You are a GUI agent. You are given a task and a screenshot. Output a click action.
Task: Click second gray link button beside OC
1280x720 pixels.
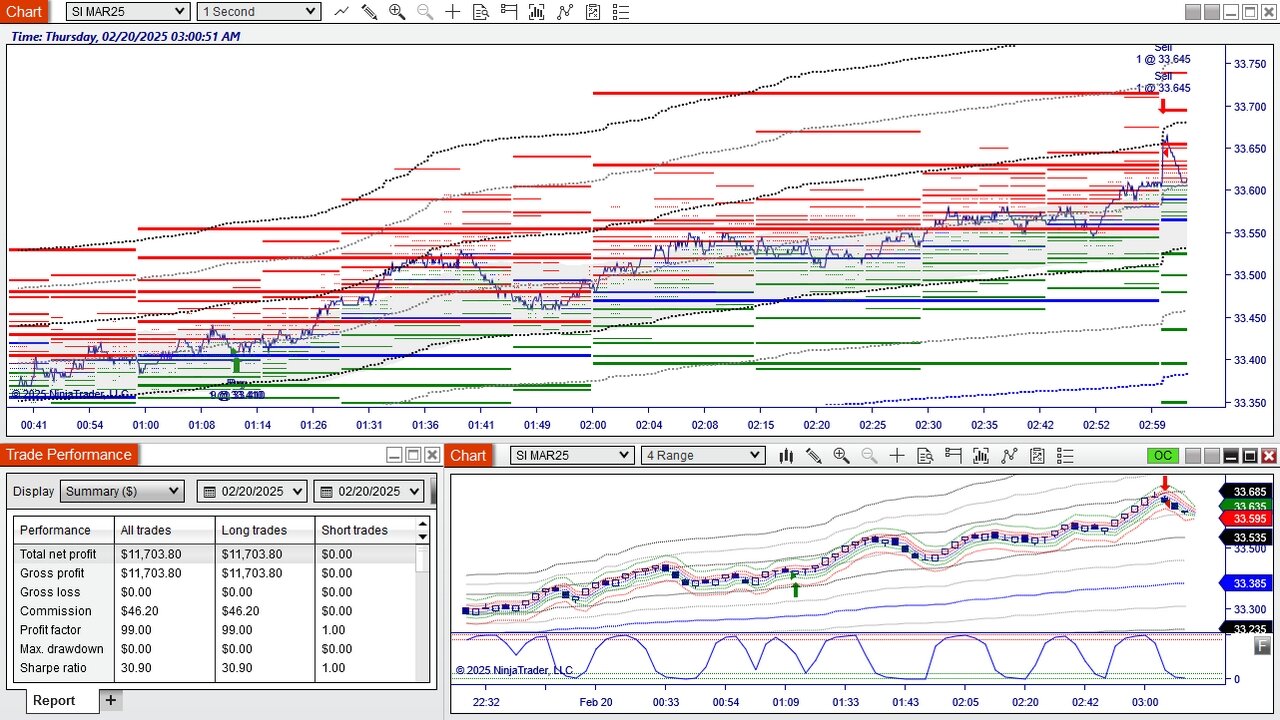(1211, 456)
